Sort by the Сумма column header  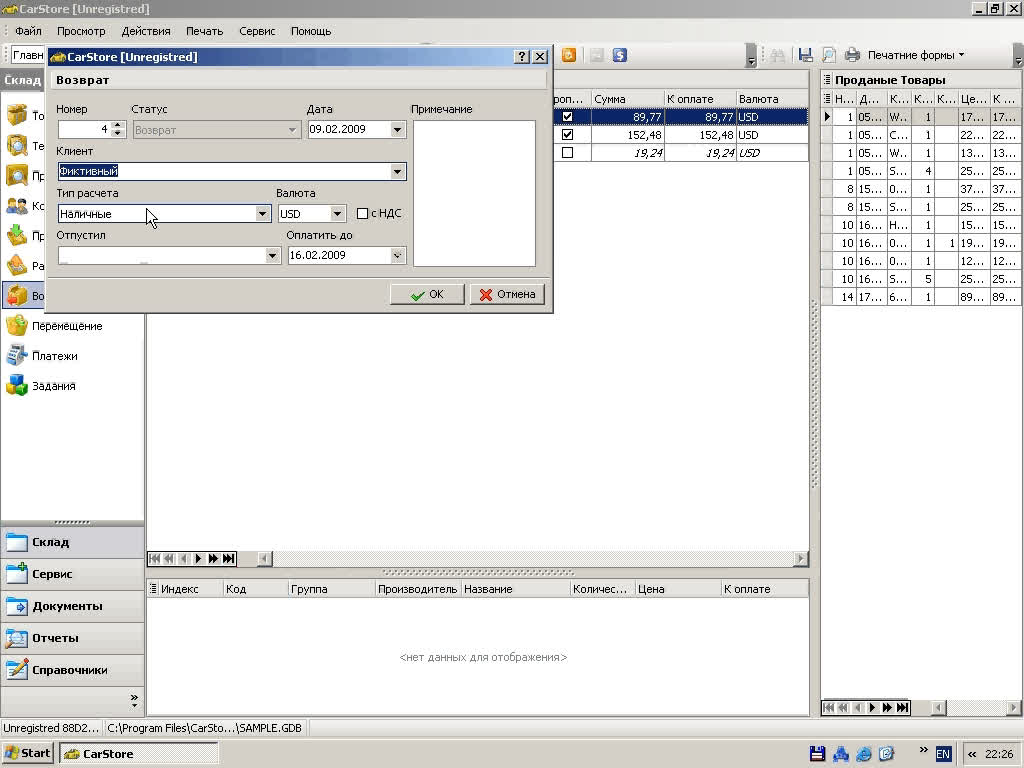coord(627,99)
